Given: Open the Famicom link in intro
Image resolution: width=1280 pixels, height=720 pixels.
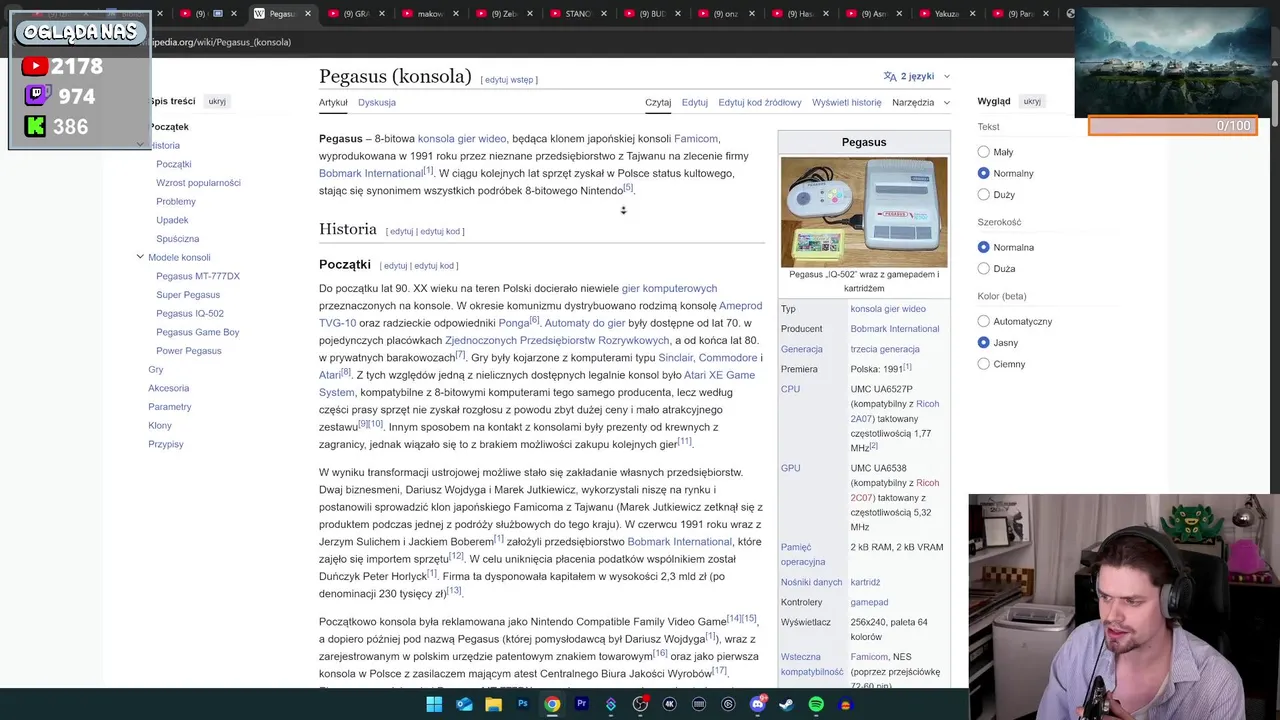Looking at the screenshot, I should (696, 139).
